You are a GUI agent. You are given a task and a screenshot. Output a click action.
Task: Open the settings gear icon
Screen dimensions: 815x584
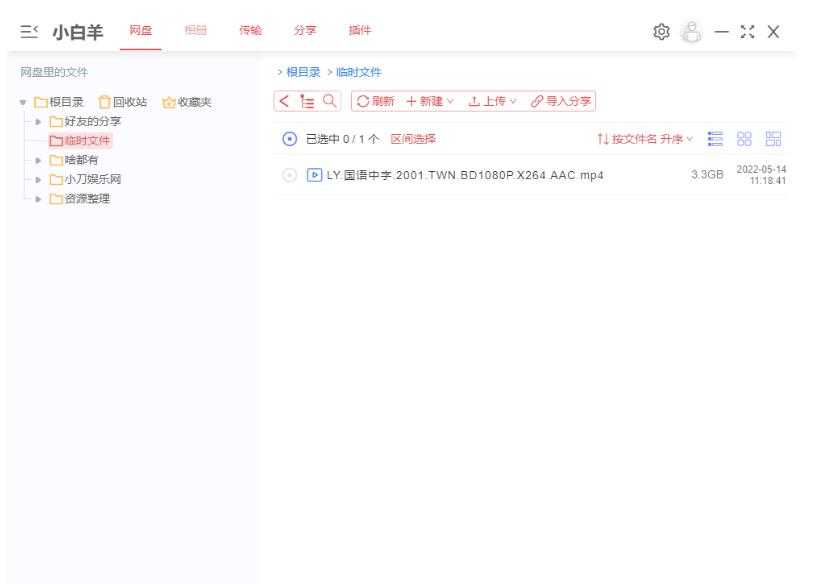[x=660, y=30]
